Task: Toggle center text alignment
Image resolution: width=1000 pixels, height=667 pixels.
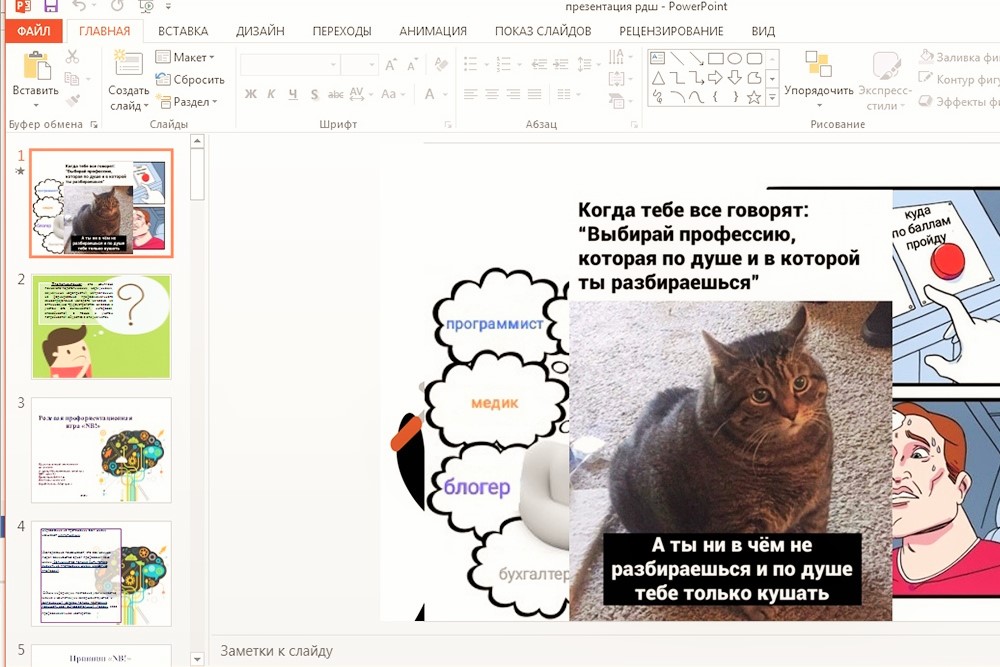Action: (492, 94)
